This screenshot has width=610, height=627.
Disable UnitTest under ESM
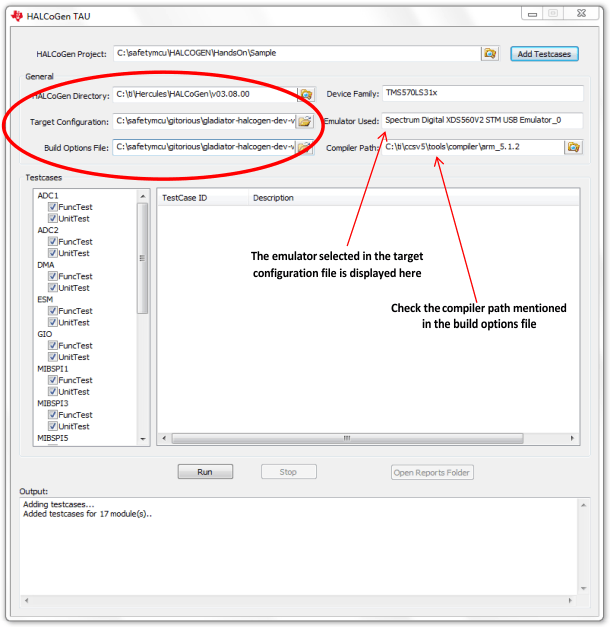tap(52, 322)
